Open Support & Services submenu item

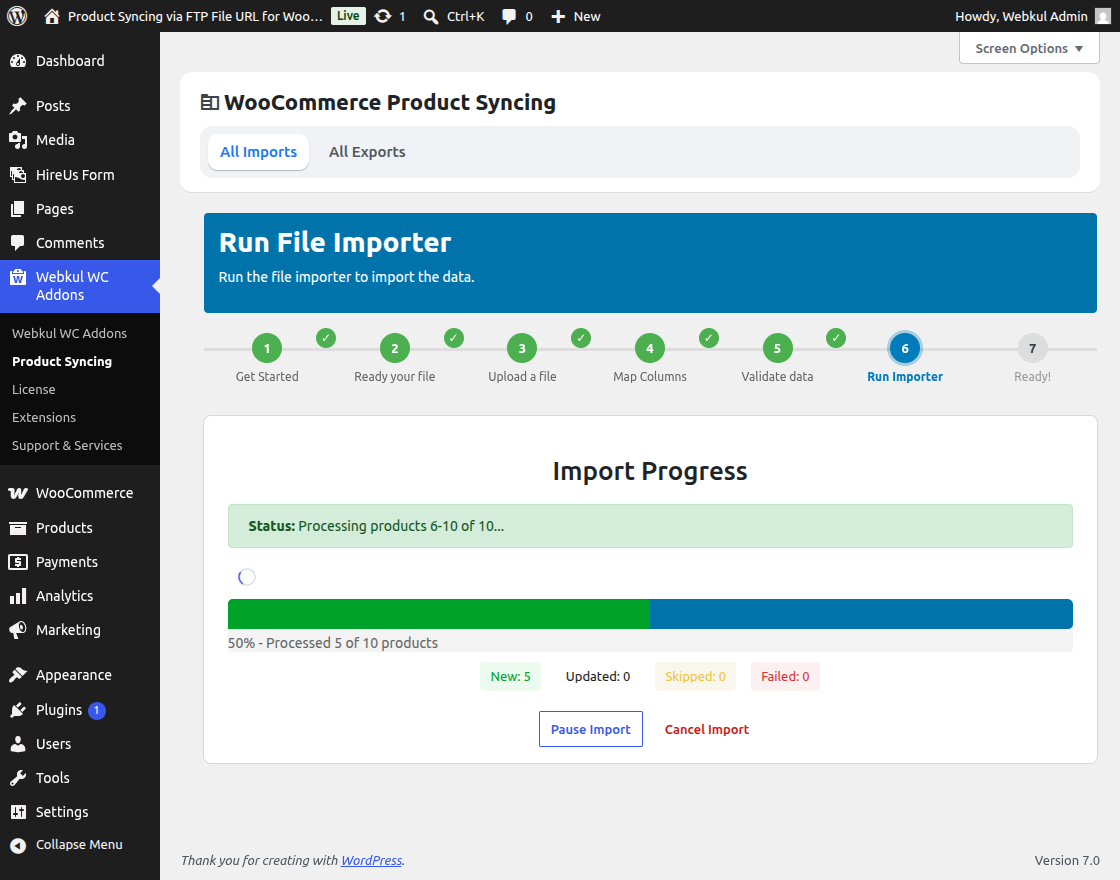(x=67, y=446)
